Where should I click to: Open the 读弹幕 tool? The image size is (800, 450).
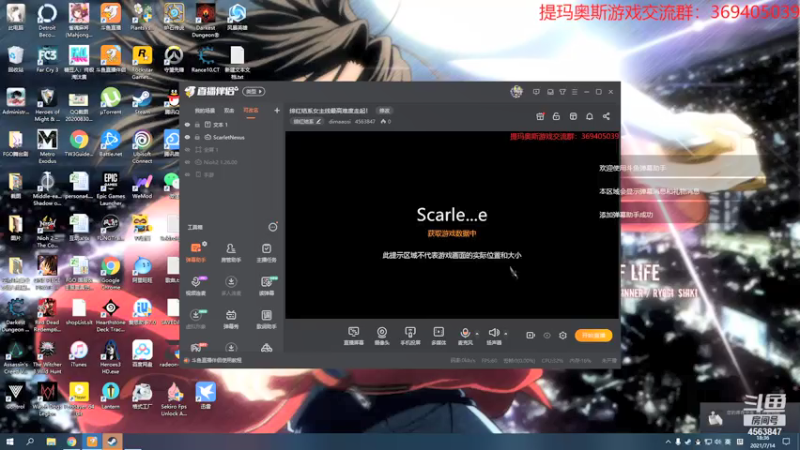tap(266, 286)
